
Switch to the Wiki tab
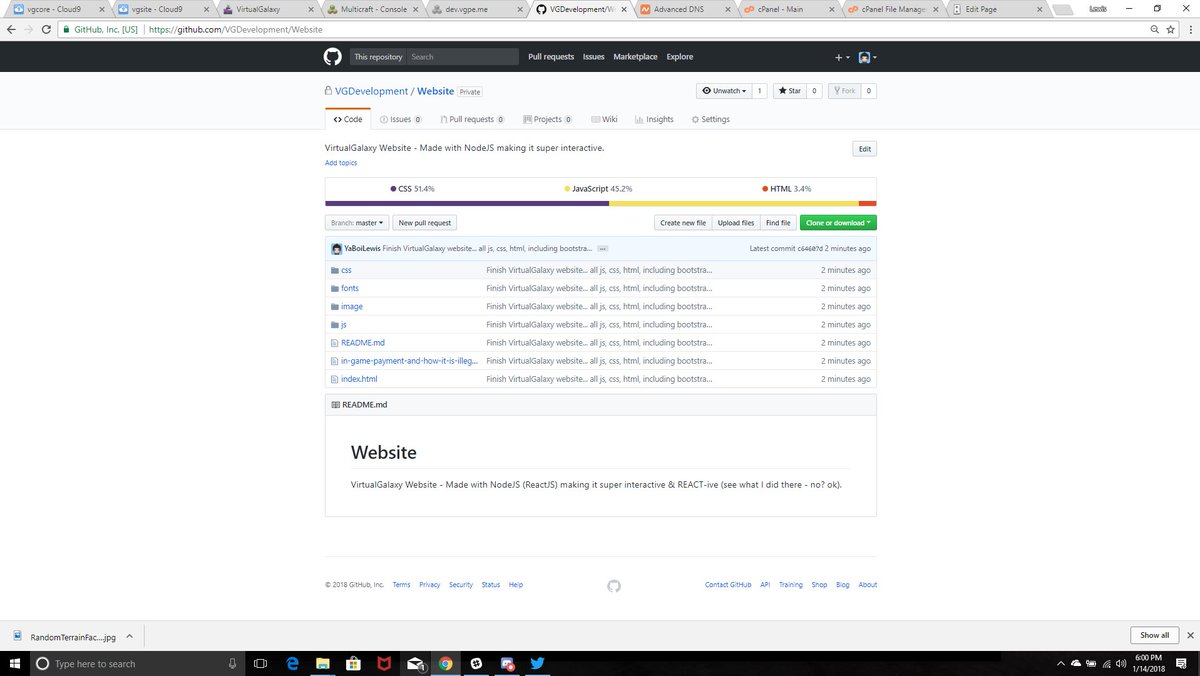click(604, 119)
